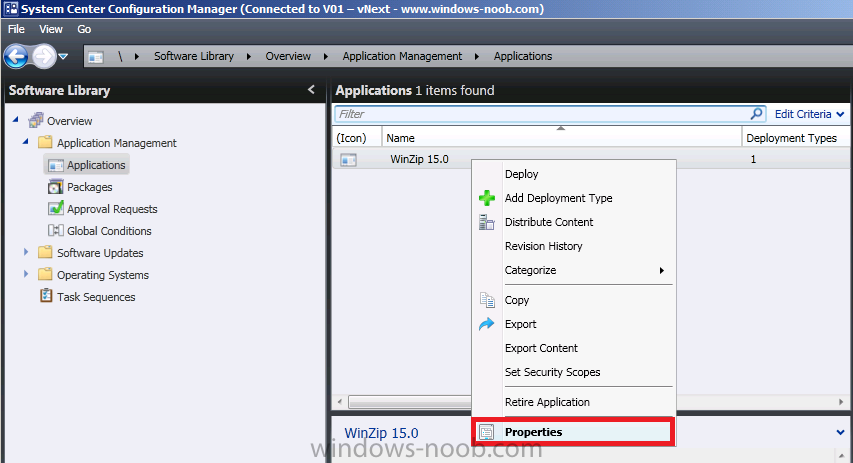Viewport: 853px width, 463px height.
Task: Expand the arrow after Application Management breadcrumb
Action: click(477, 57)
